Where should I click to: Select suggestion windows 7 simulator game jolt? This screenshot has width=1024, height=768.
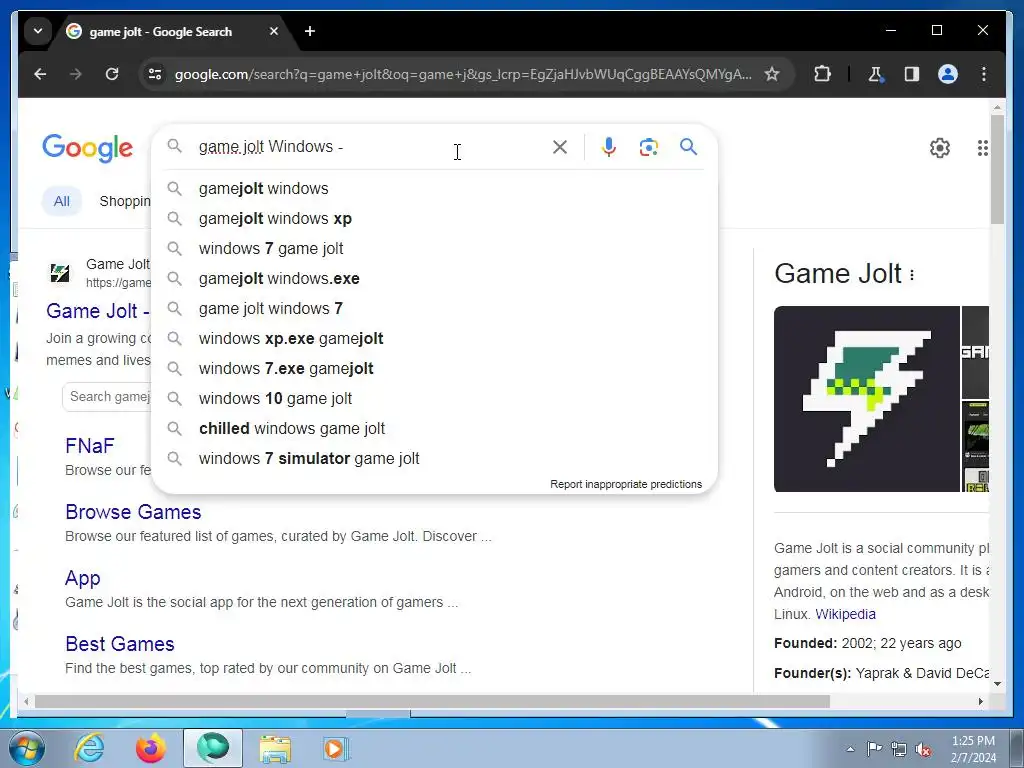click(x=434, y=459)
